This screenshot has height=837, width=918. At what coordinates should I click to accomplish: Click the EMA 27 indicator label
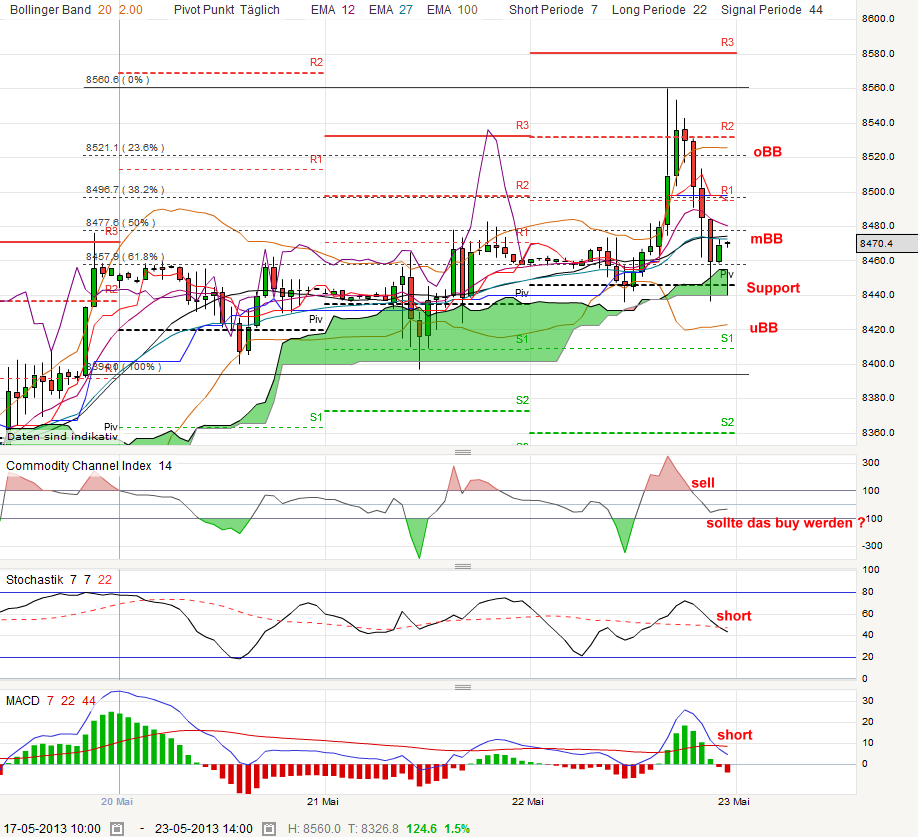(391, 10)
